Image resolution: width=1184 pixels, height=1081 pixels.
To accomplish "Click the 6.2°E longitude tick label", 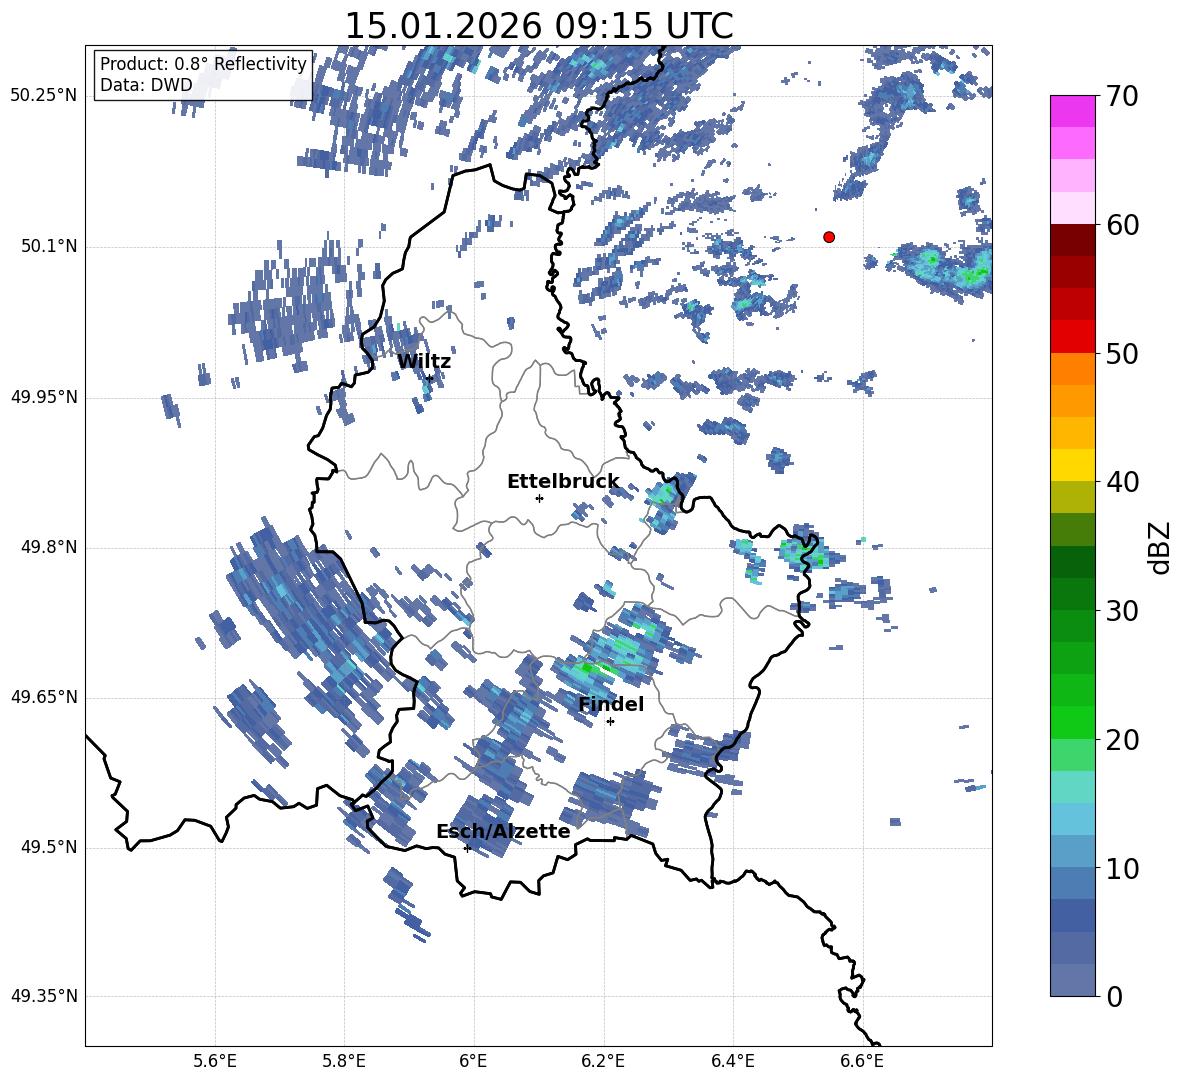I will tap(603, 1061).
